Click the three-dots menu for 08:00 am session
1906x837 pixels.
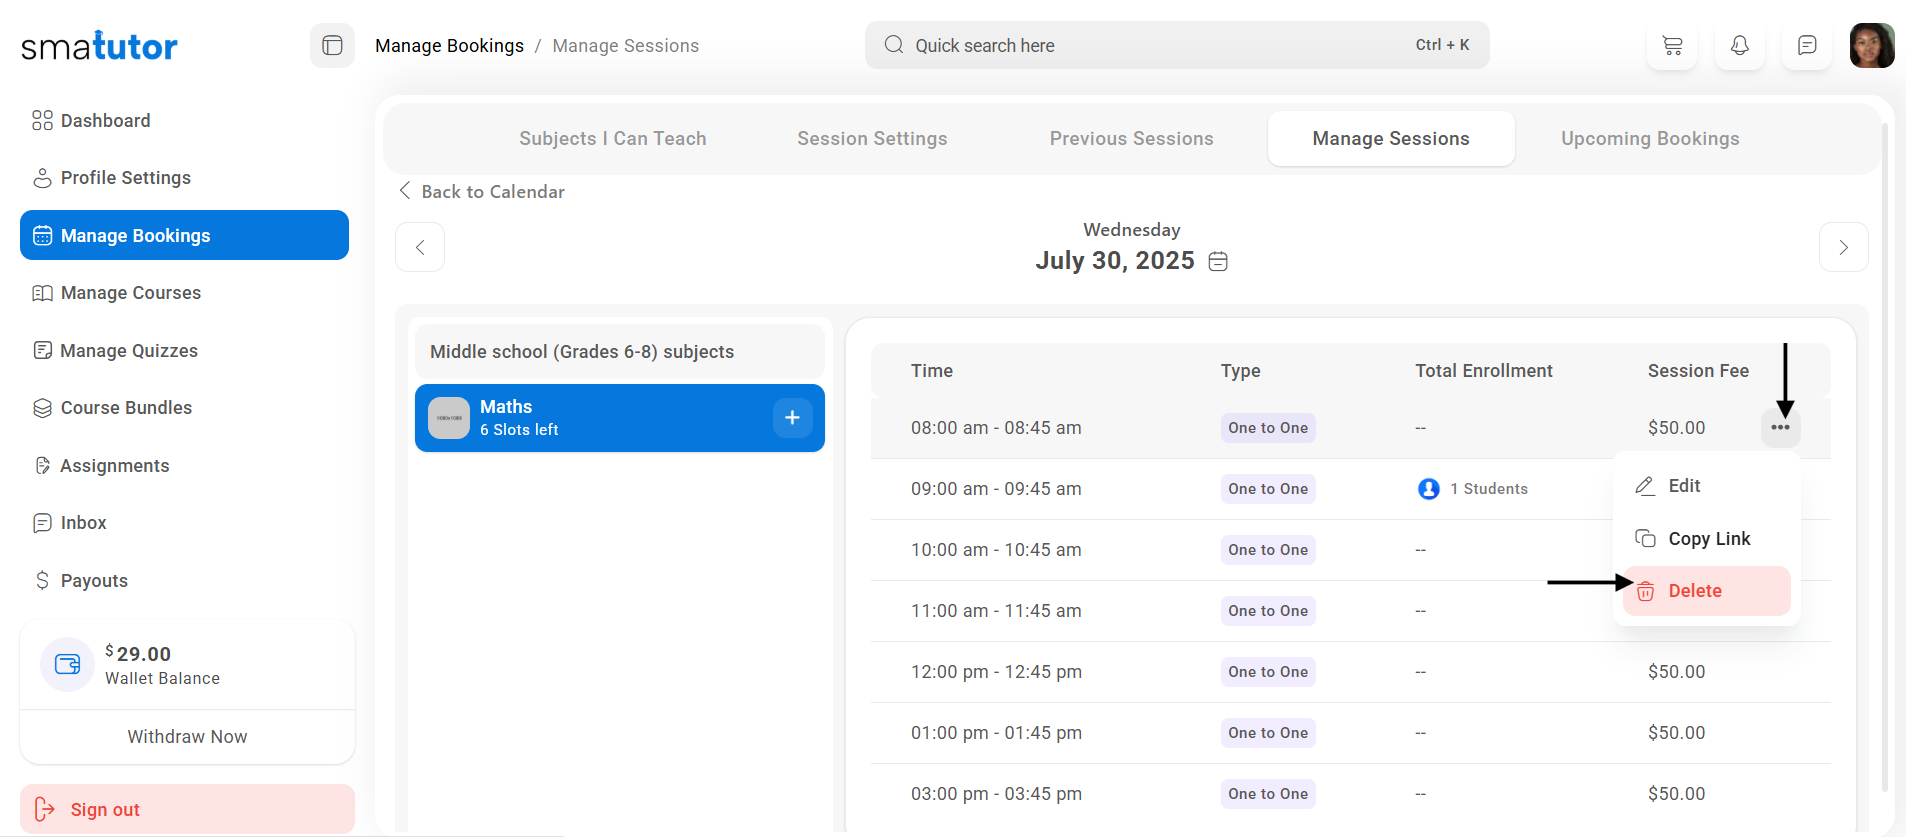[1780, 428]
